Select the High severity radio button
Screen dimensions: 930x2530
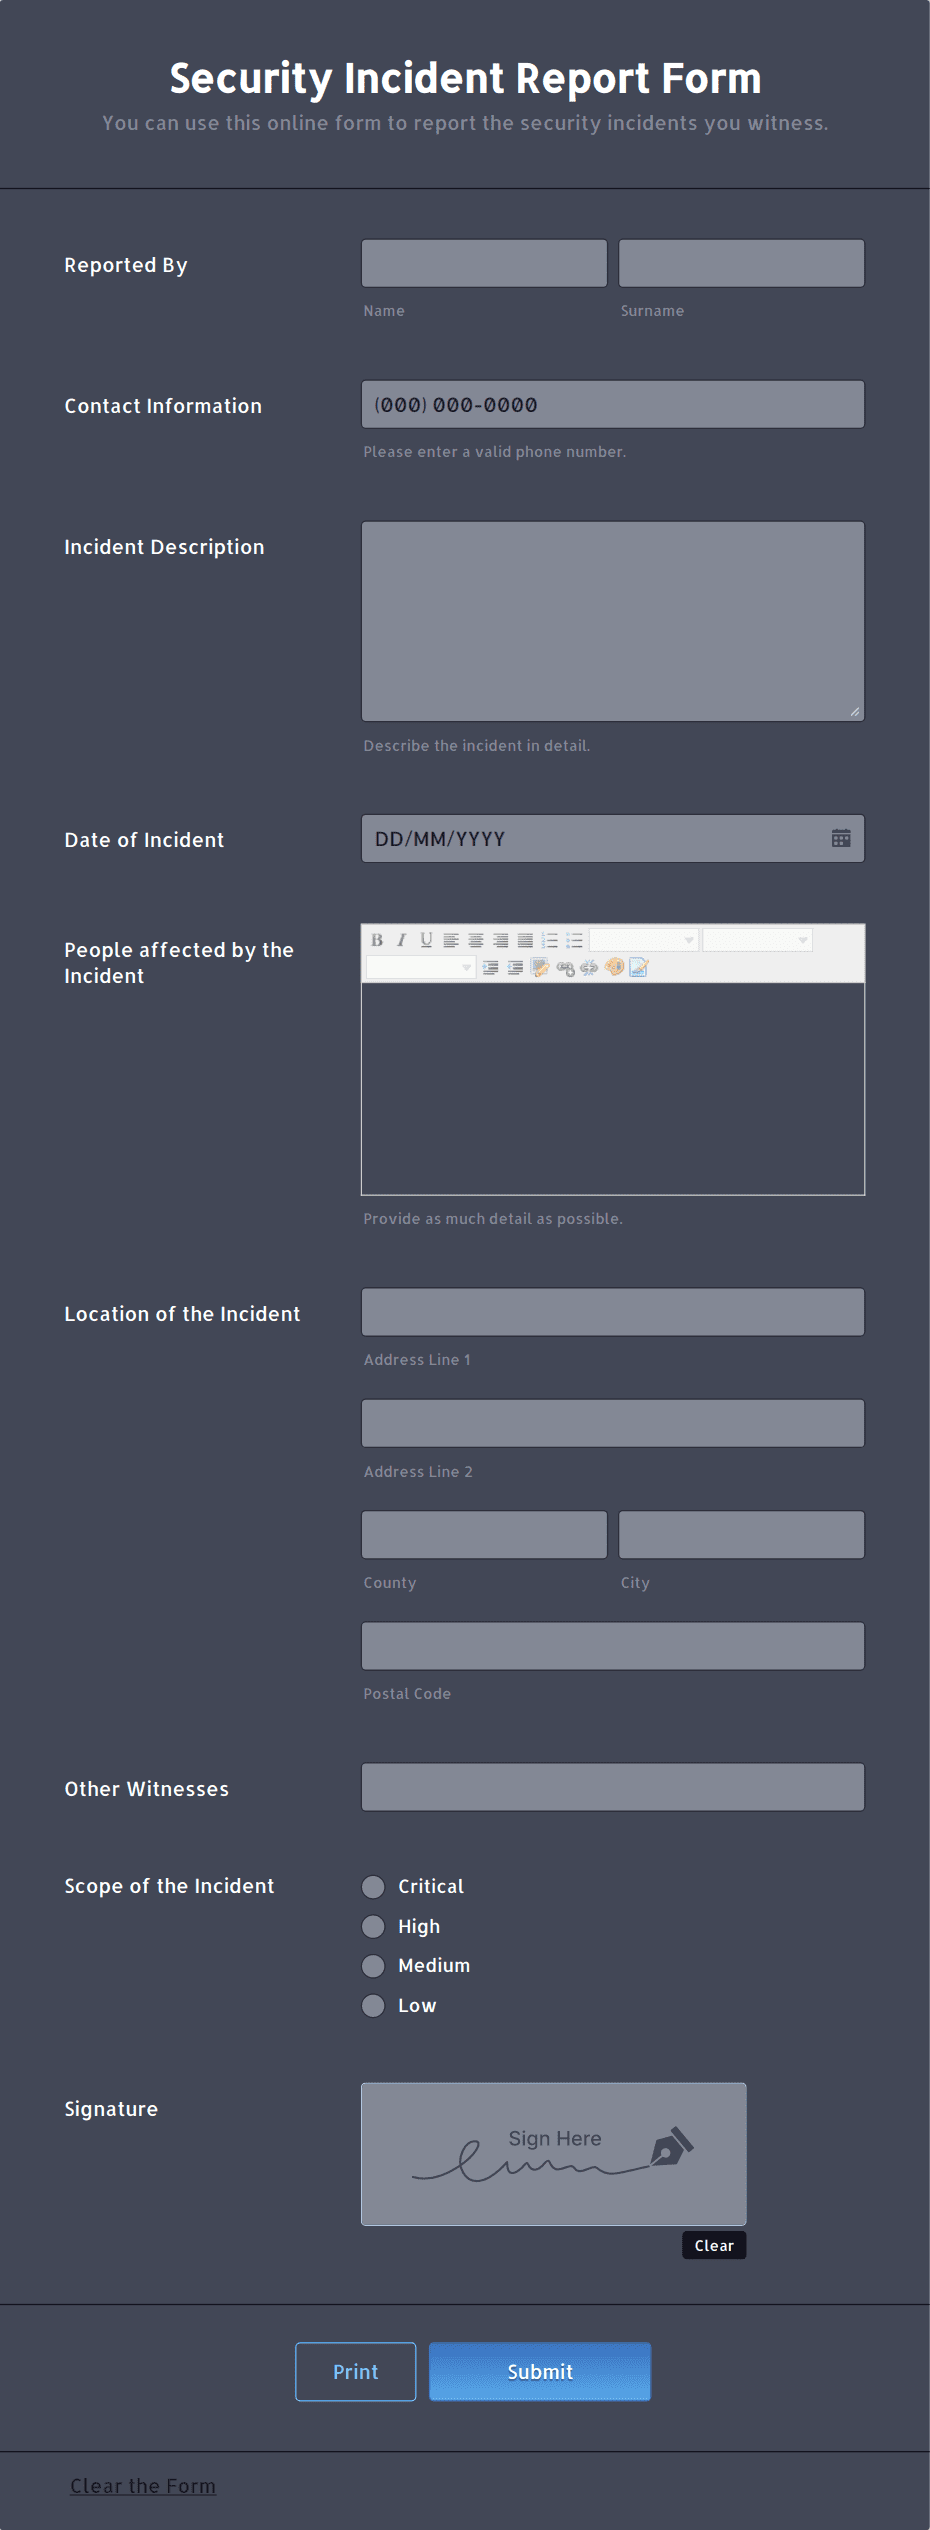click(373, 1926)
